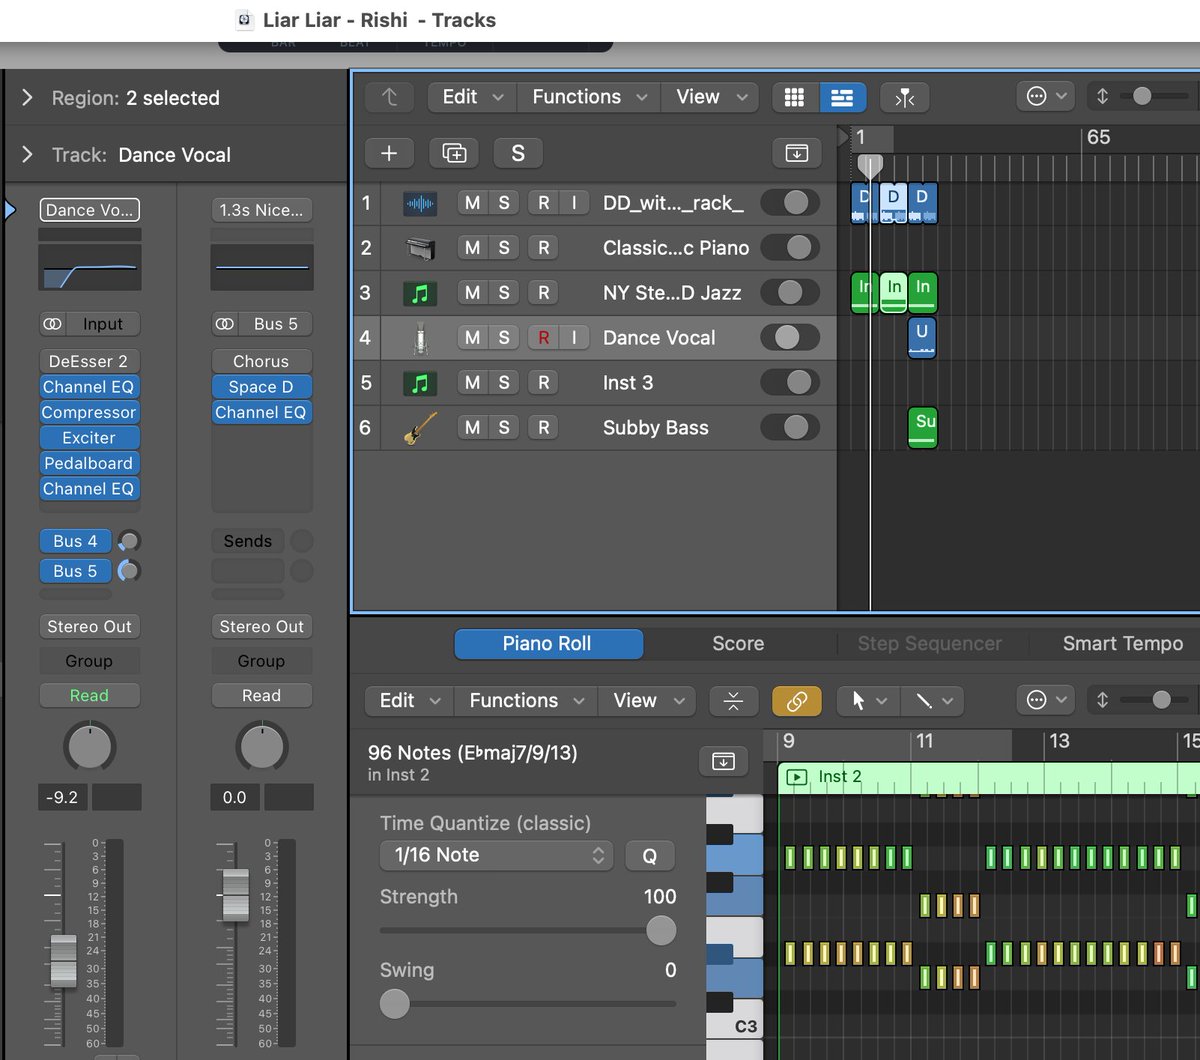1200x1060 pixels.
Task: Select the list view icon in Tracks toolbar
Action: click(x=843, y=97)
